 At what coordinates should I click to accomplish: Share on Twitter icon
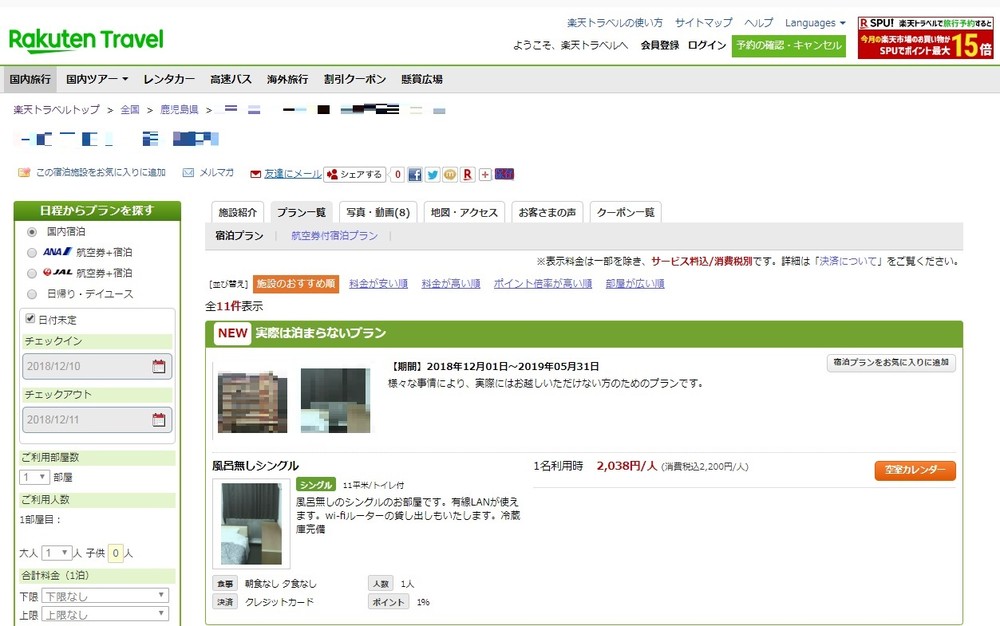pyautogui.click(x=432, y=174)
